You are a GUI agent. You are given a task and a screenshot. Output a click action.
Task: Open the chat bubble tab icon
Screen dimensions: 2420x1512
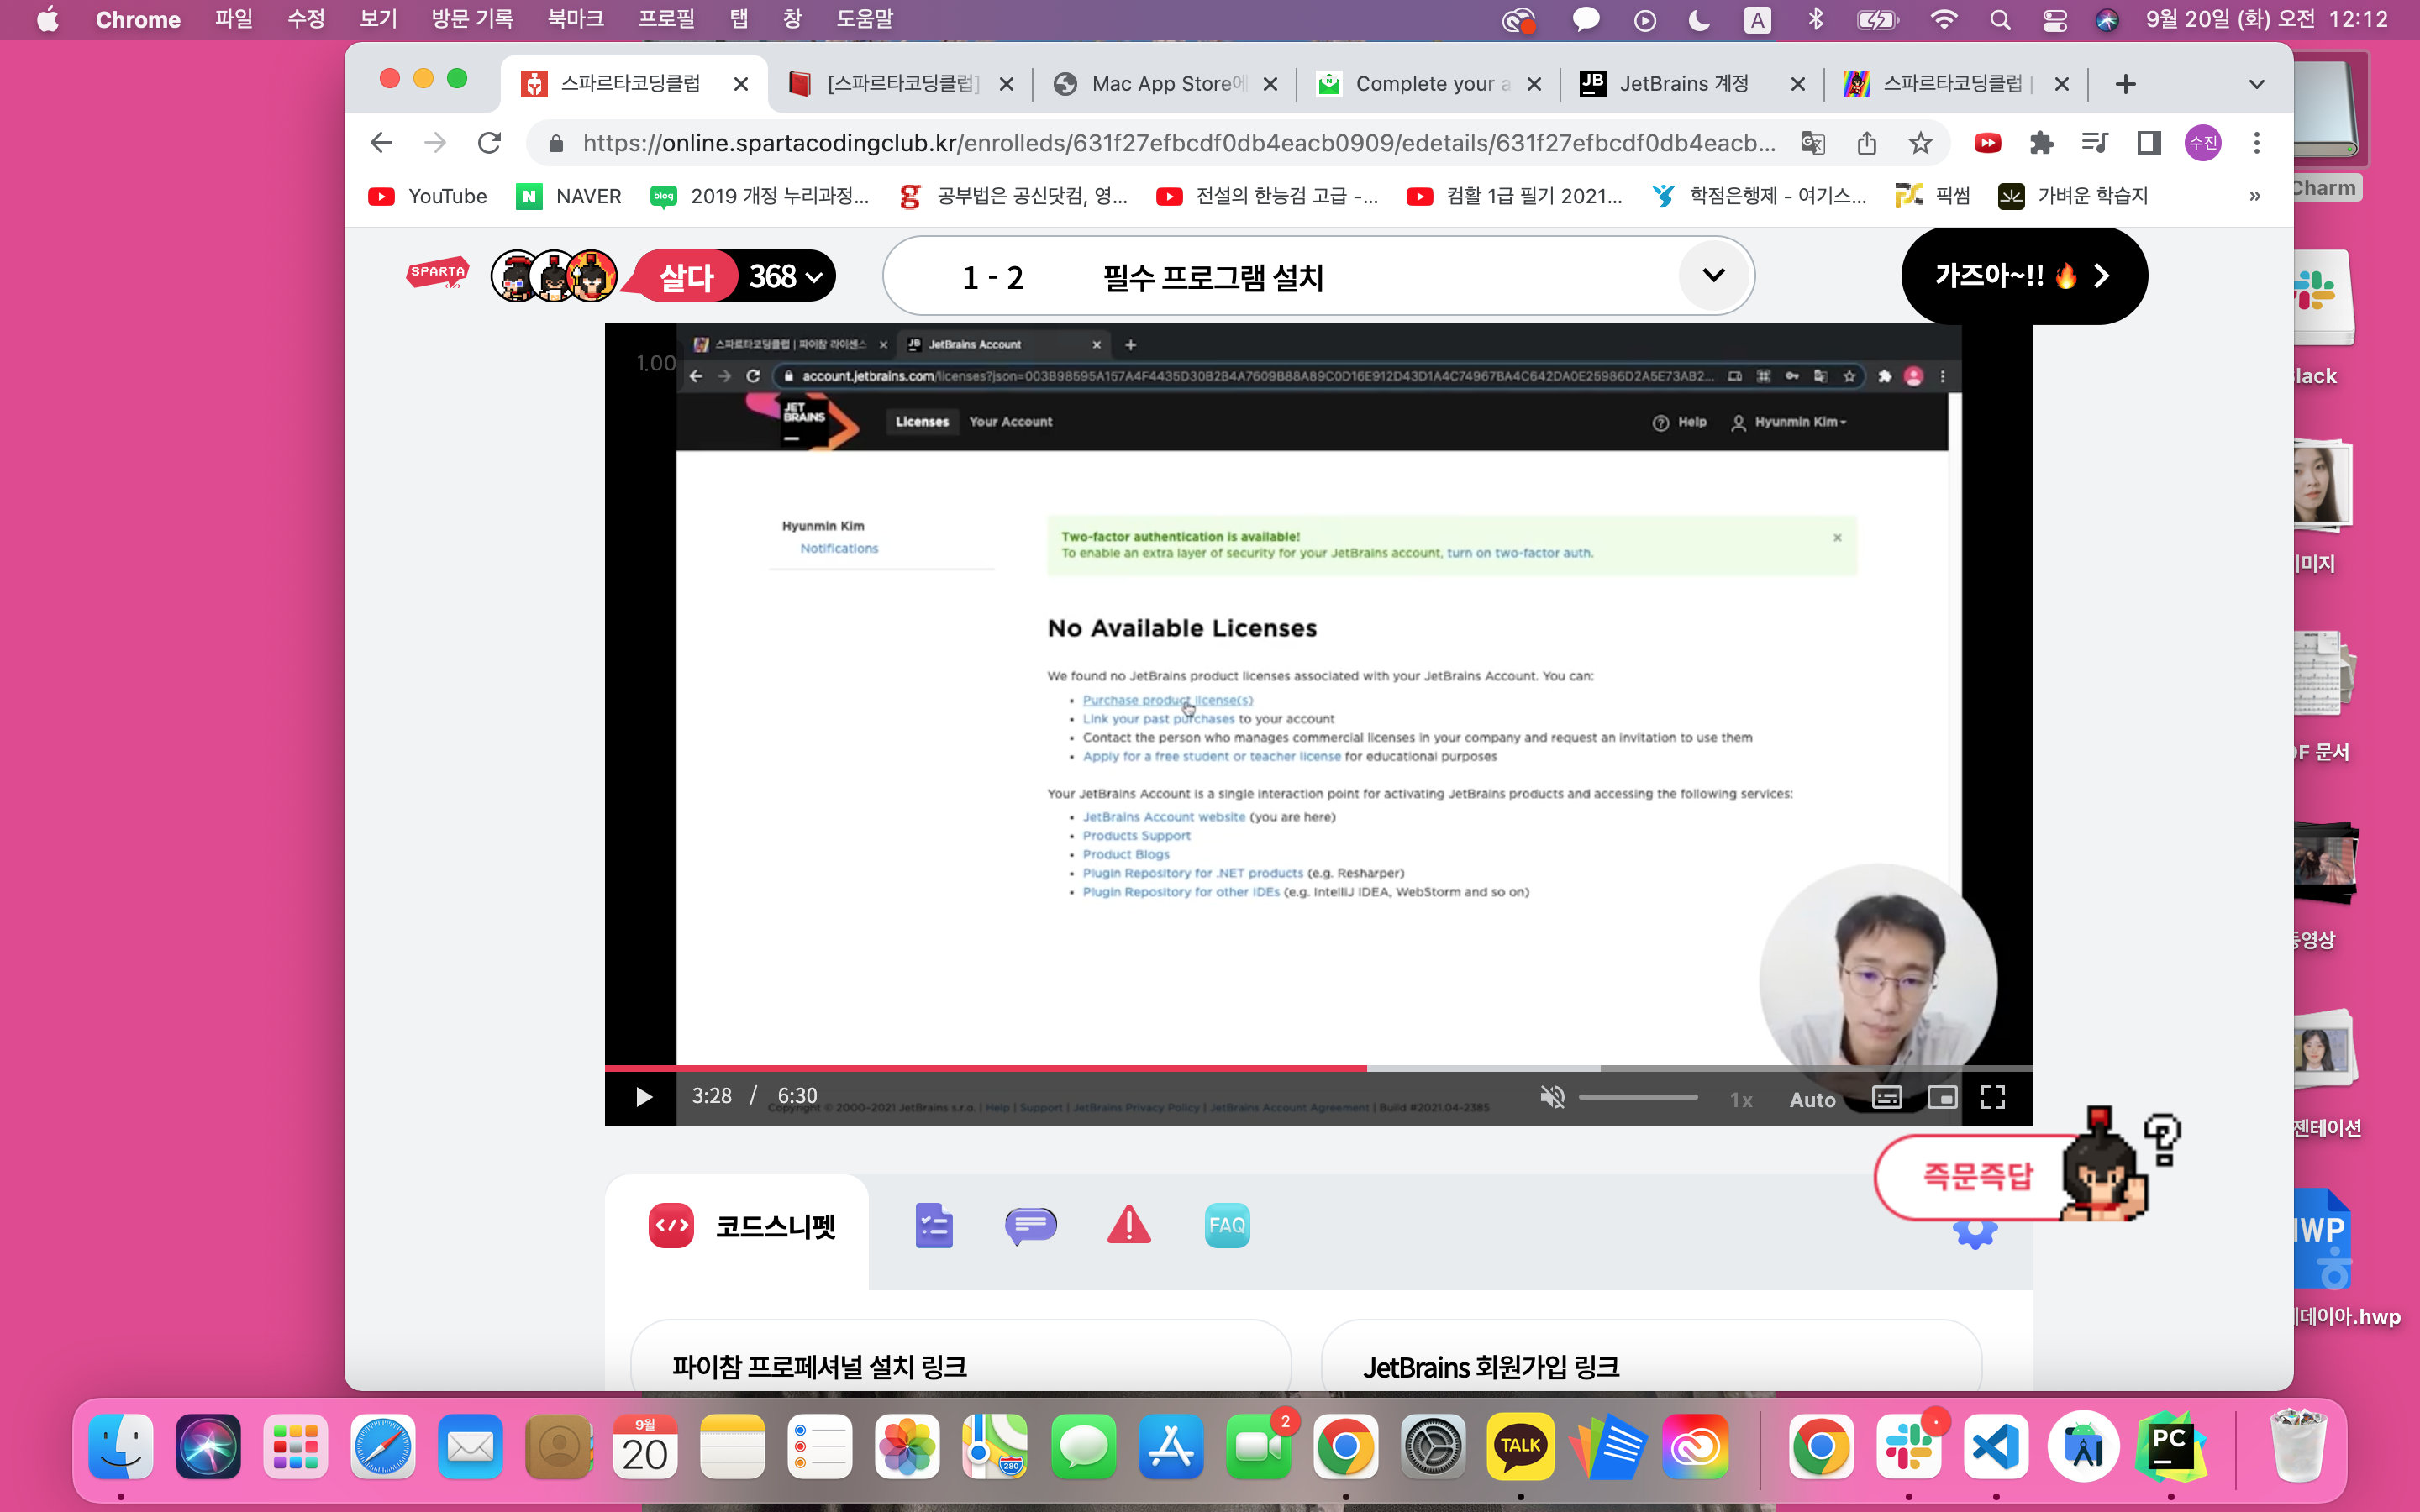pos(1030,1226)
